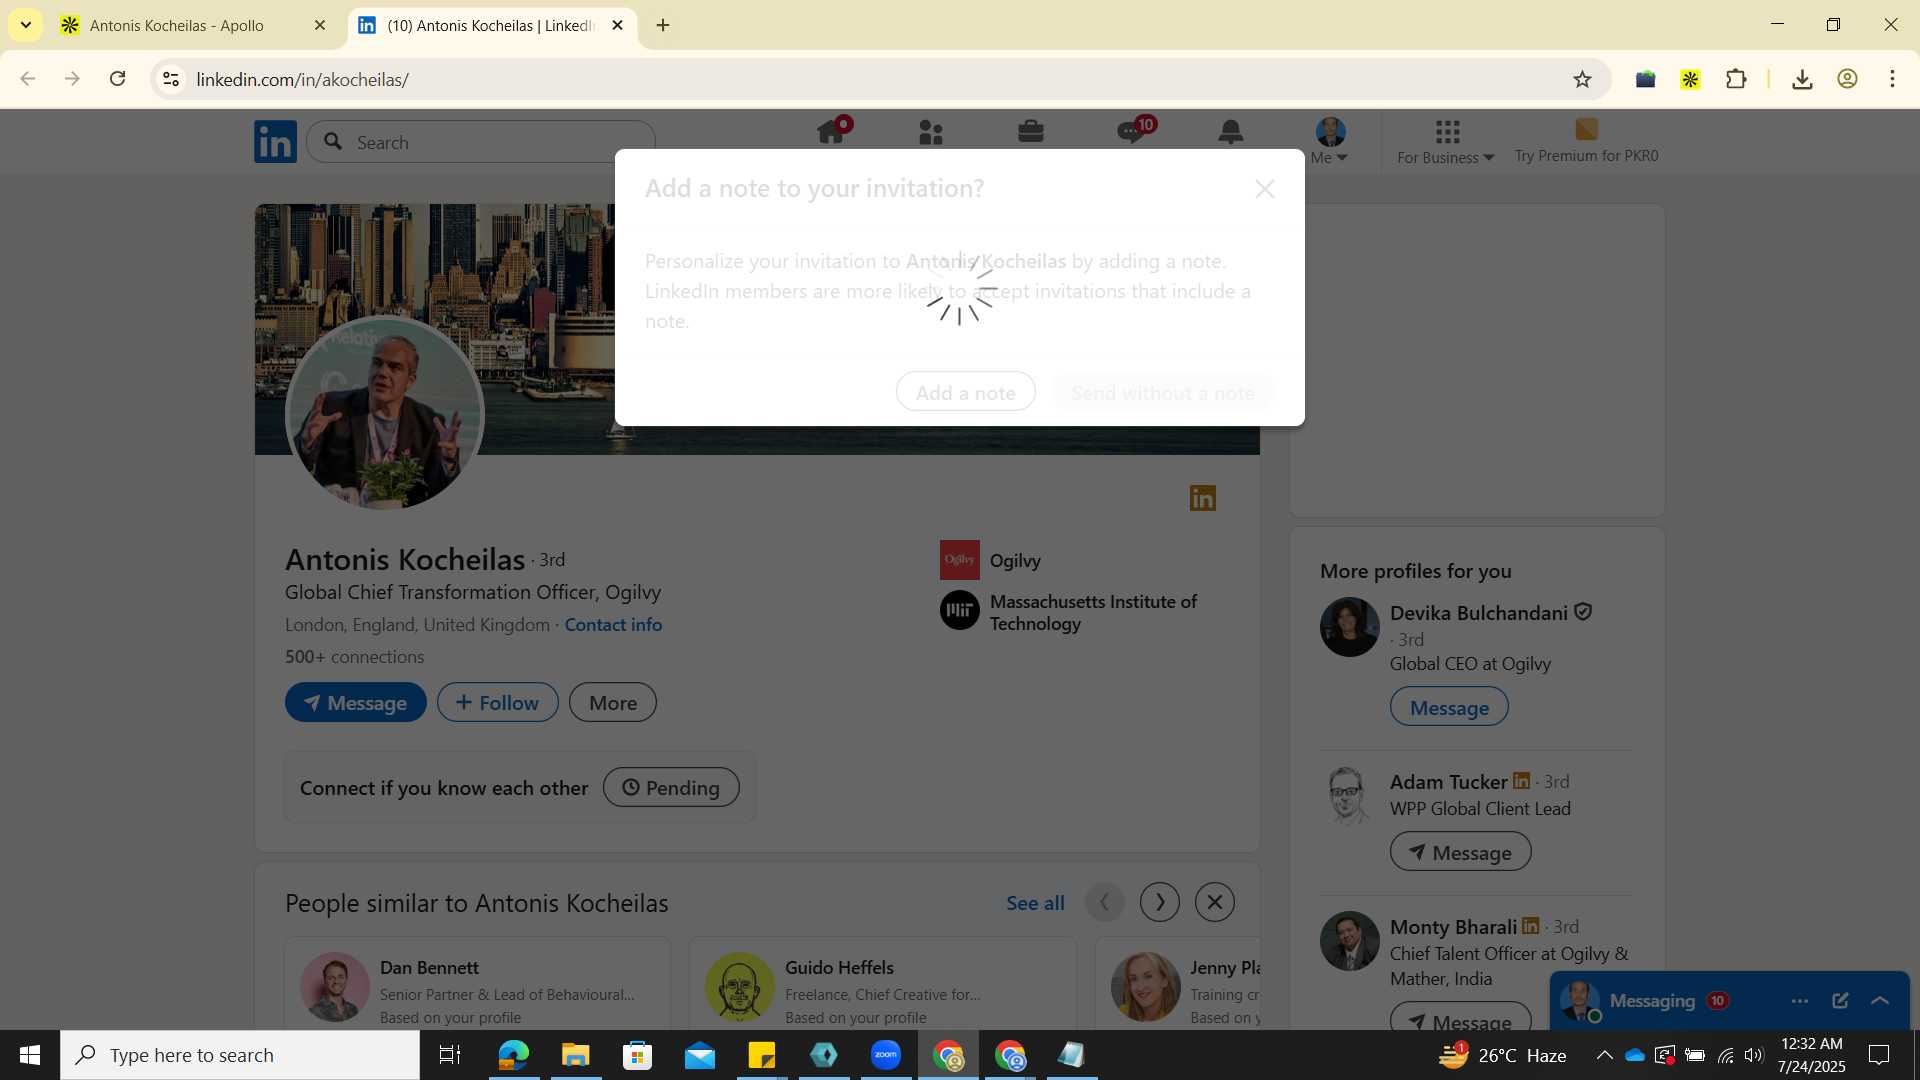Open File Explorer from taskbar
The image size is (1920, 1080).
point(575,1055)
